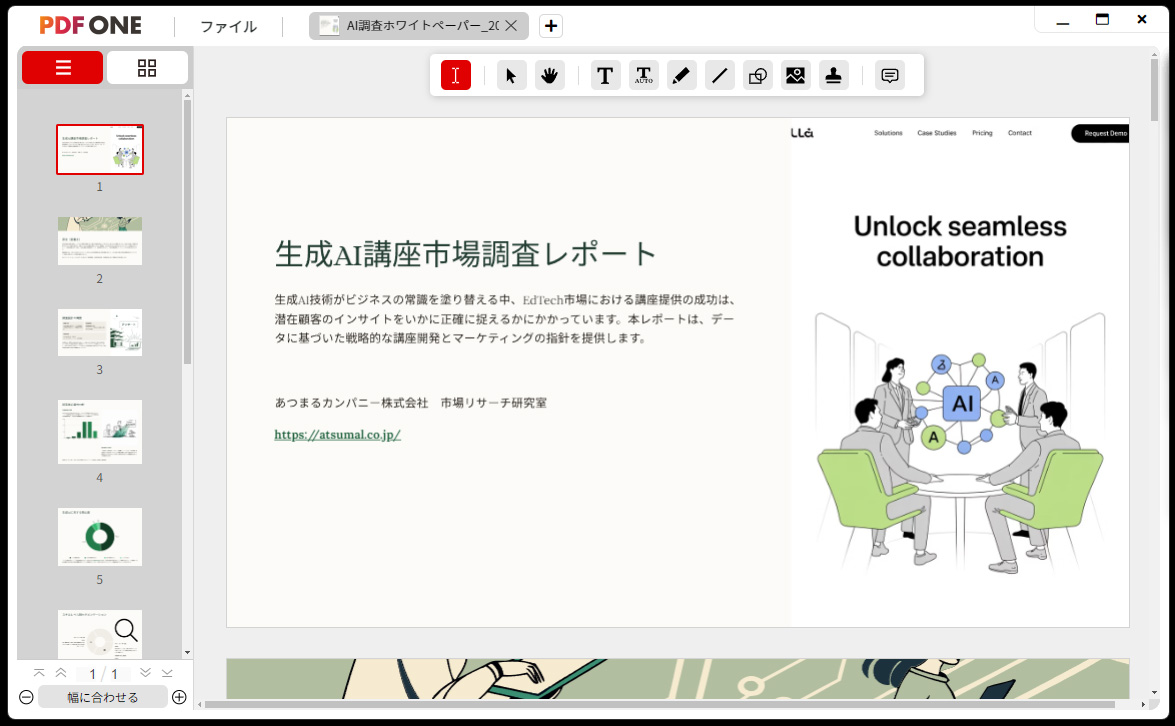Add a comment annotation

point(889,75)
